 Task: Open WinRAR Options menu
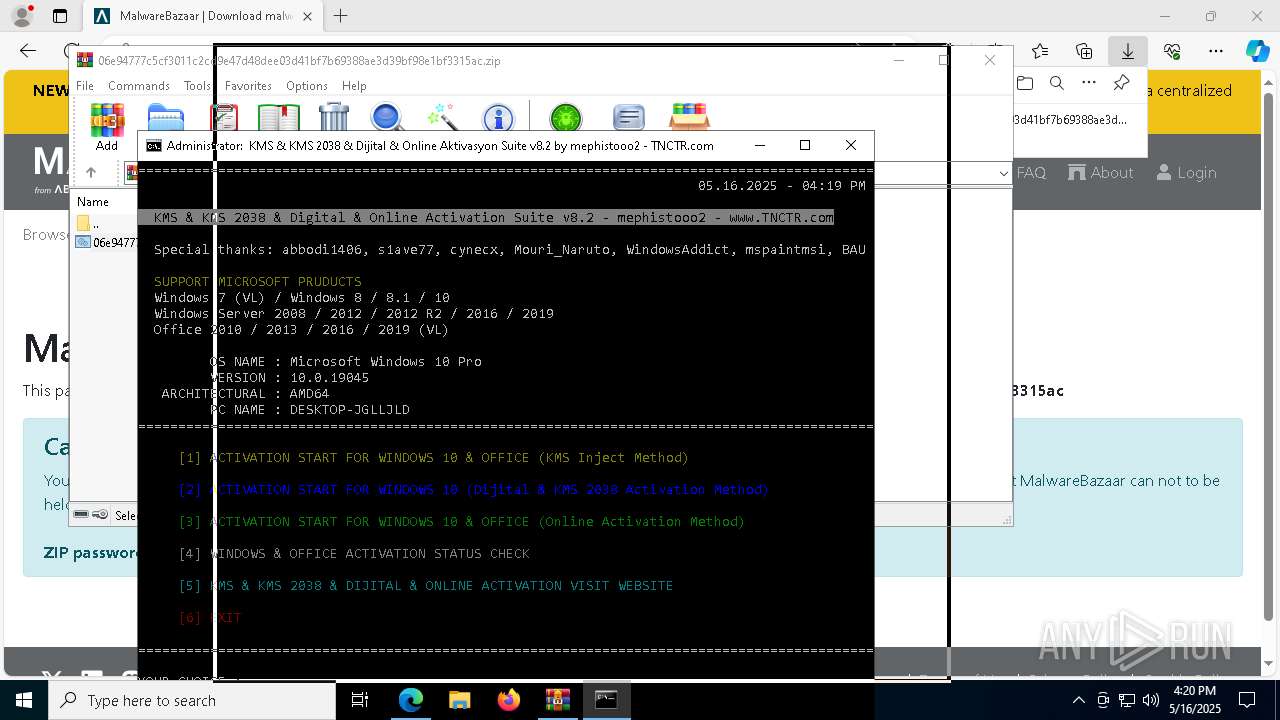click(307, 86)
